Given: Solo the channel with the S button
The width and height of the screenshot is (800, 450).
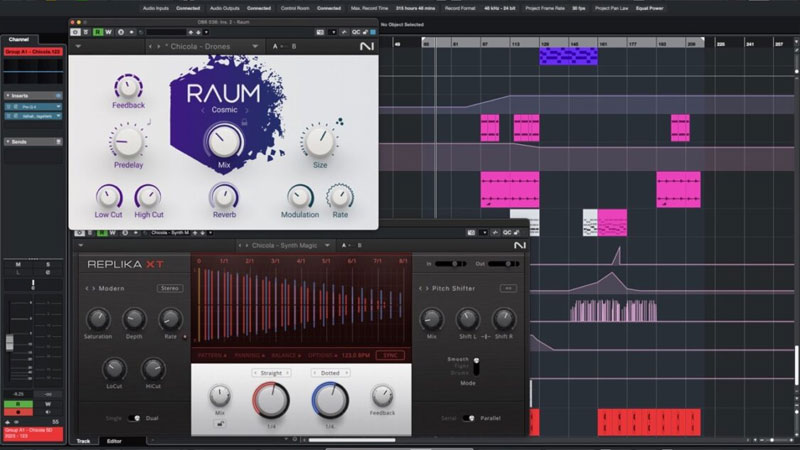Looking at the screenshot, I should tap(48, 264).
